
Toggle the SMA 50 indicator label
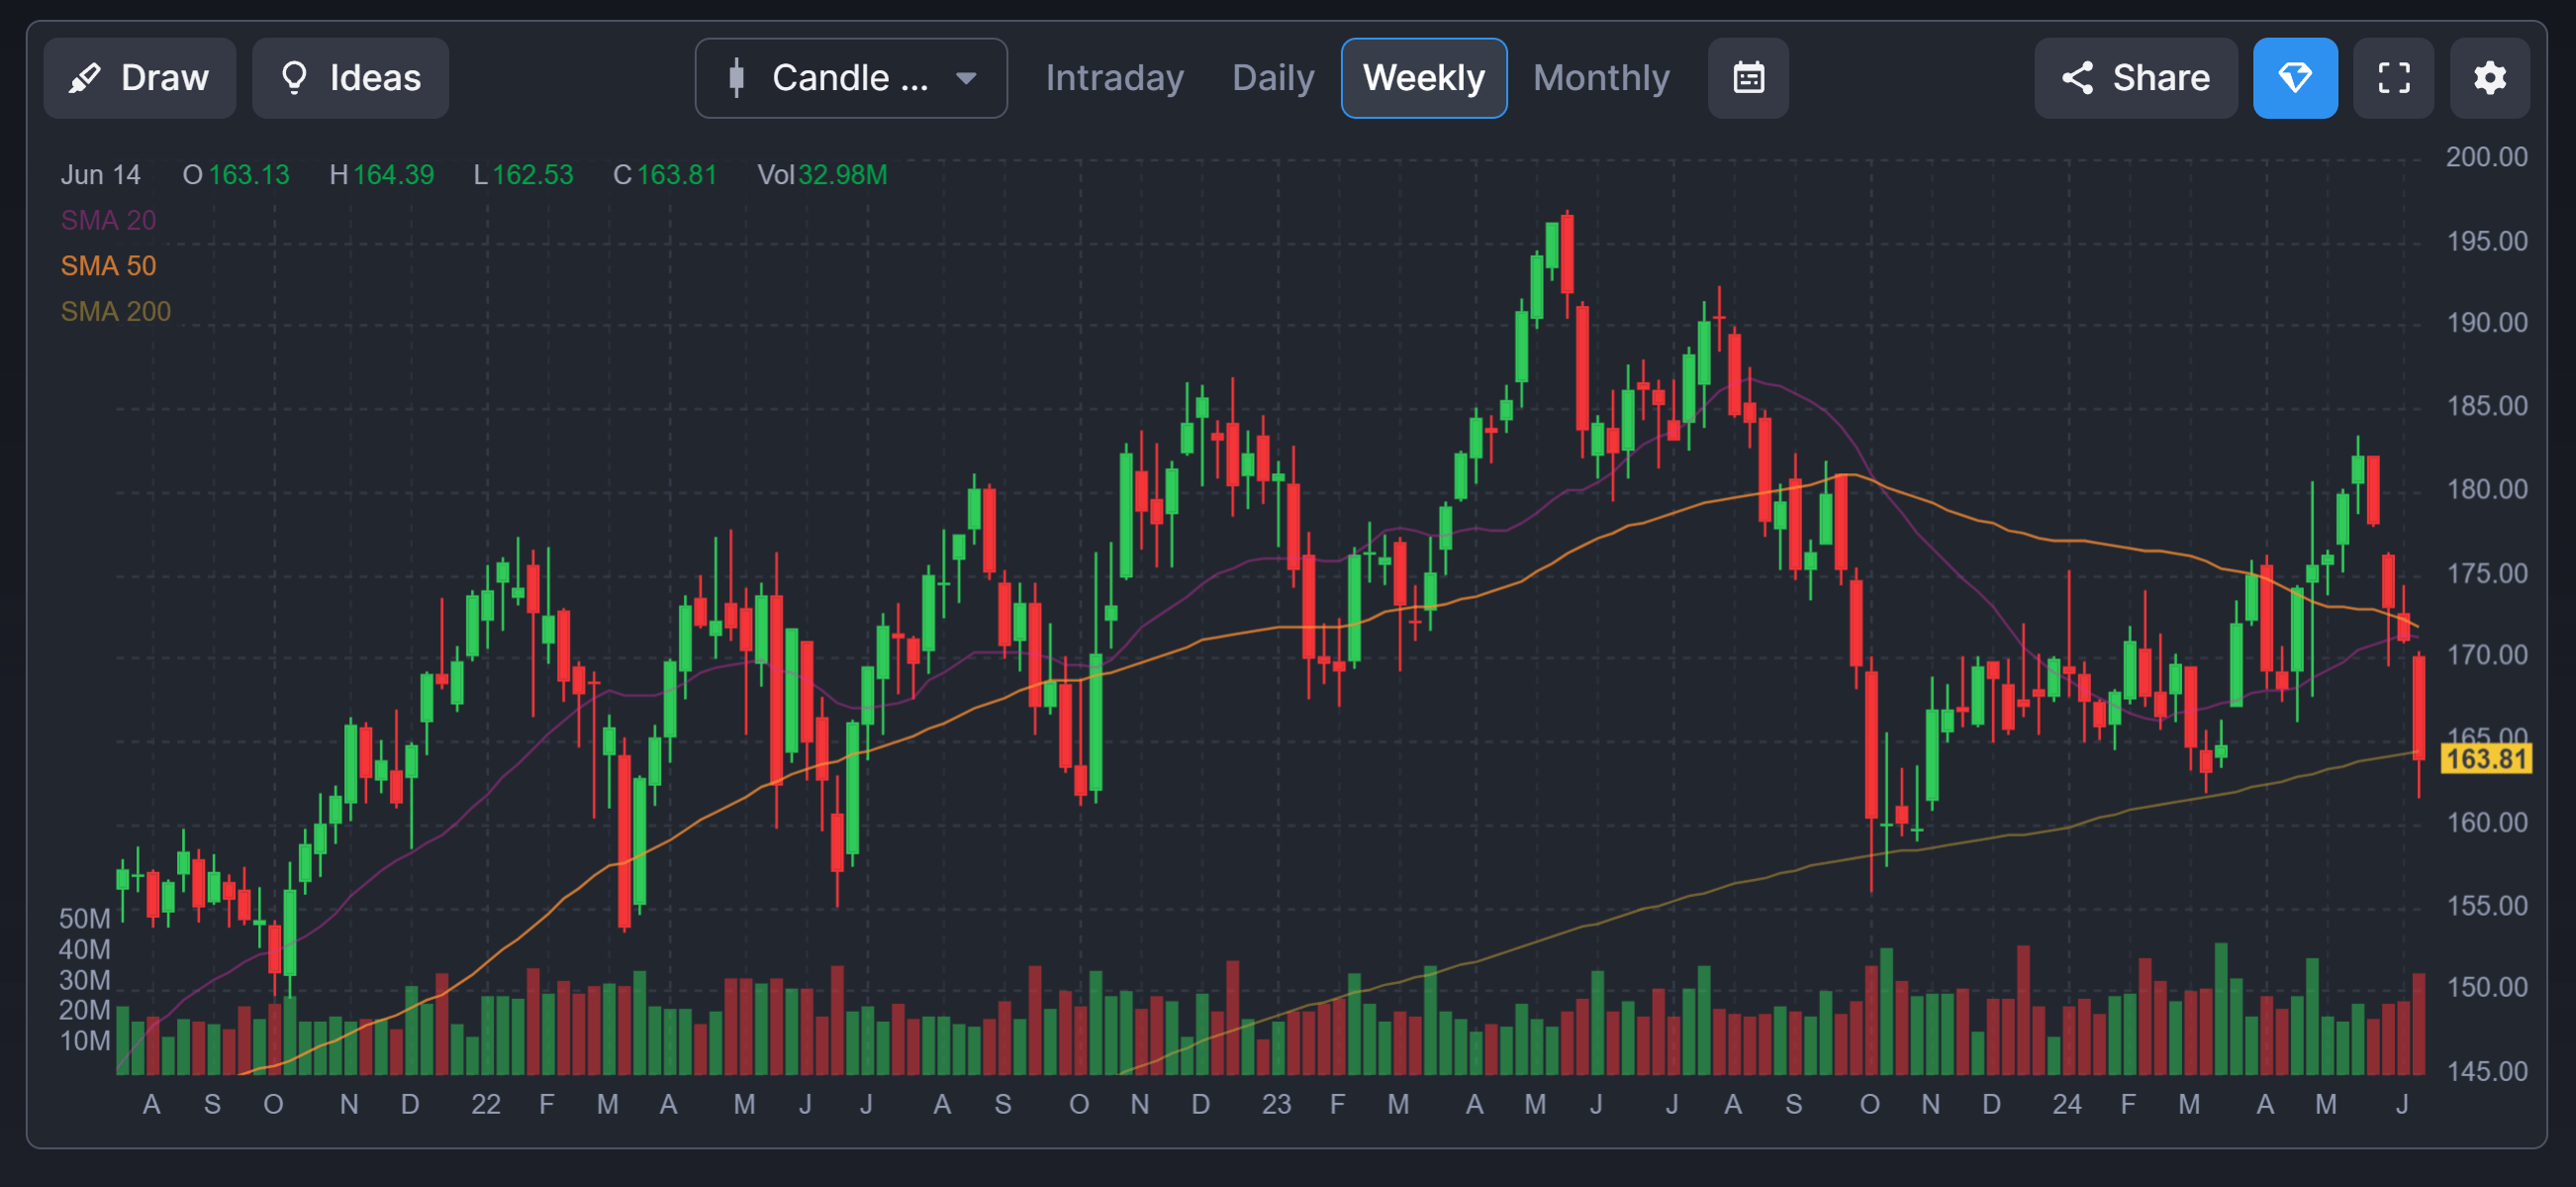108,266
